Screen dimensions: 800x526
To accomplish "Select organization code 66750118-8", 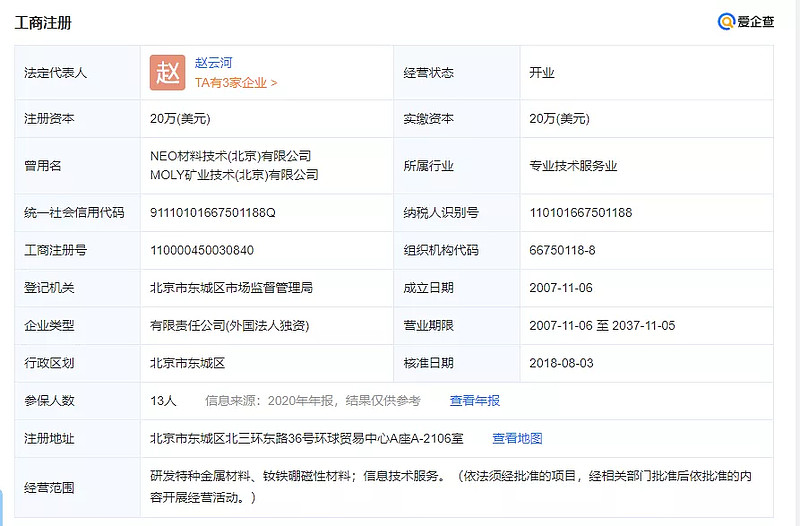I will coord(562,251).
